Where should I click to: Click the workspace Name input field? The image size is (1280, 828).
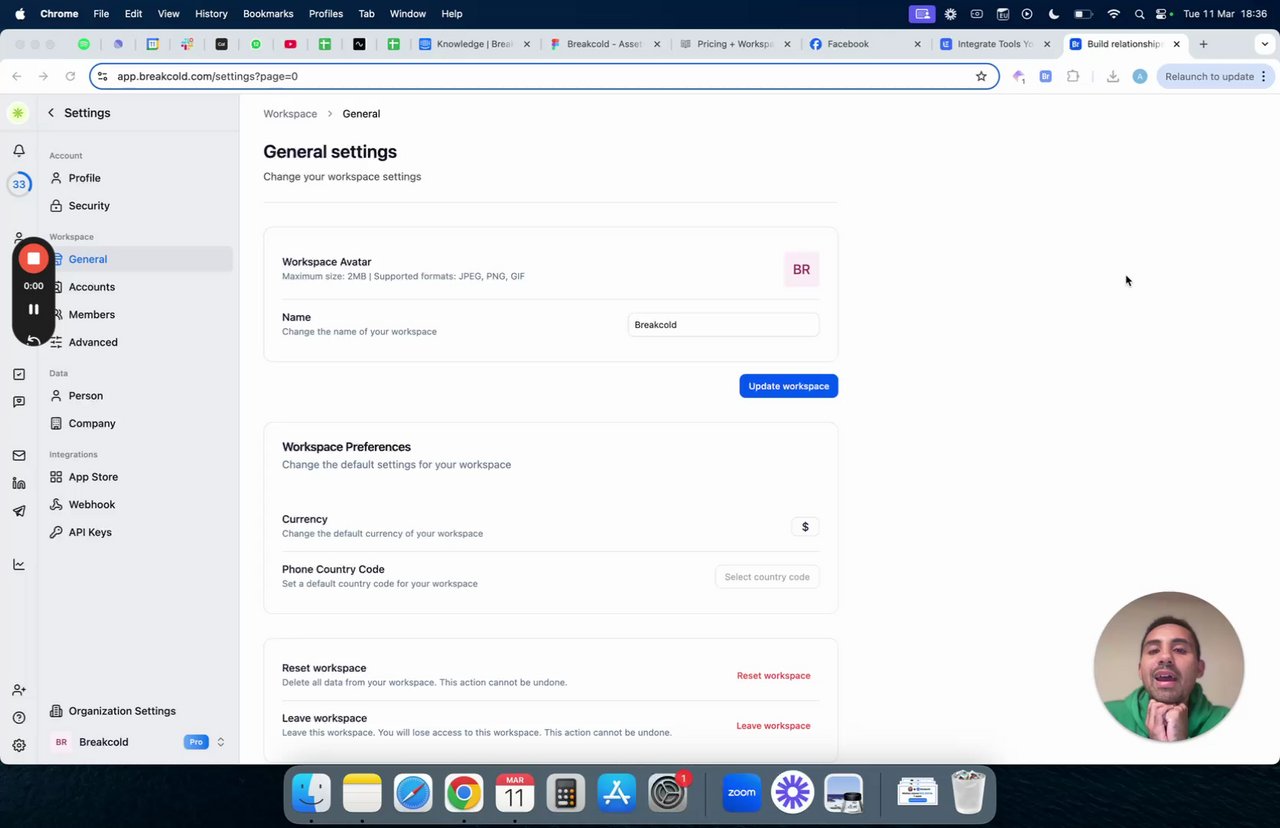[723, 325]
